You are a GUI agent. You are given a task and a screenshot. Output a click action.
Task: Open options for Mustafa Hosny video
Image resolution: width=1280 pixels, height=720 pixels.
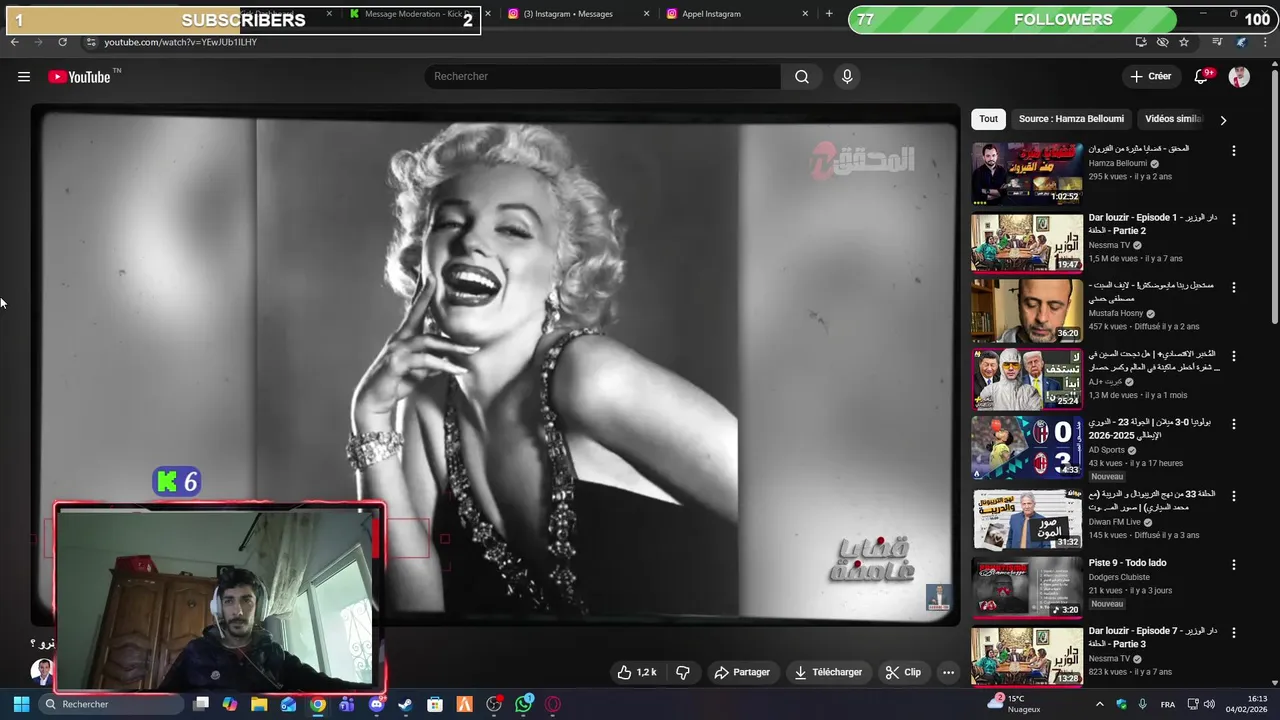pos(1233,287)
